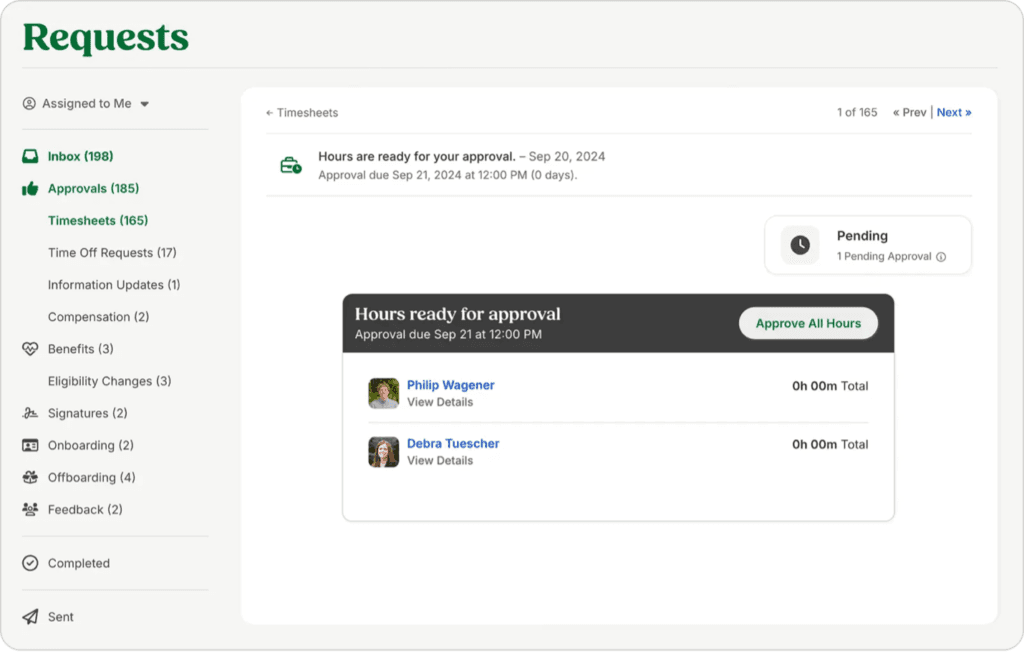This screenshot has height=654, width=1024.
Task: Click the Inbox tray icon
Action: click(x=30, y=157)
